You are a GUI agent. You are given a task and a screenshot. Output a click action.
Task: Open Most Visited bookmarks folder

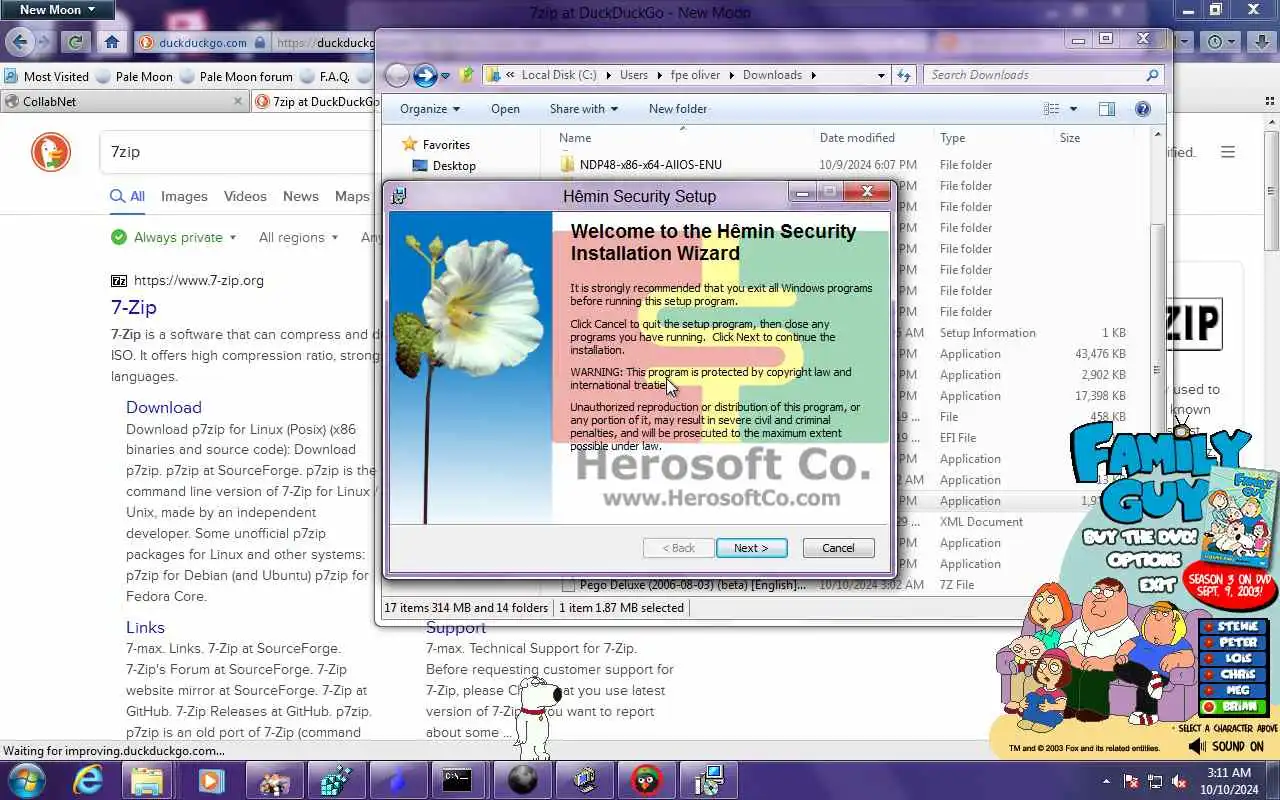[47, 76]
